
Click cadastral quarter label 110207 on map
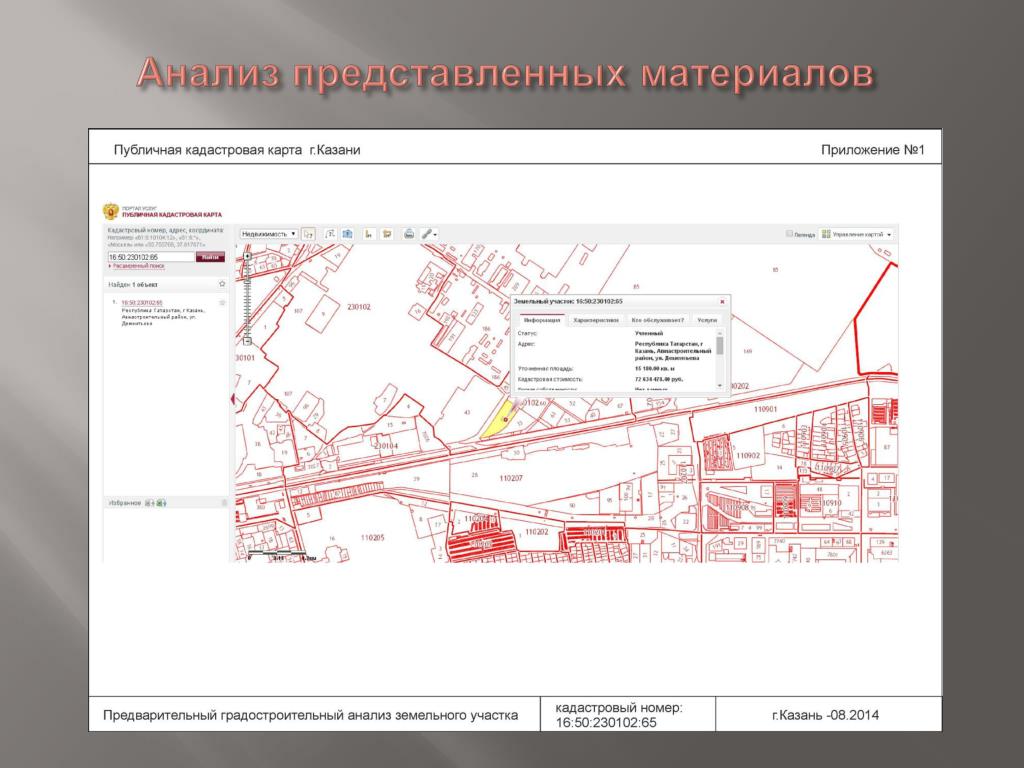tap(511, 479)
